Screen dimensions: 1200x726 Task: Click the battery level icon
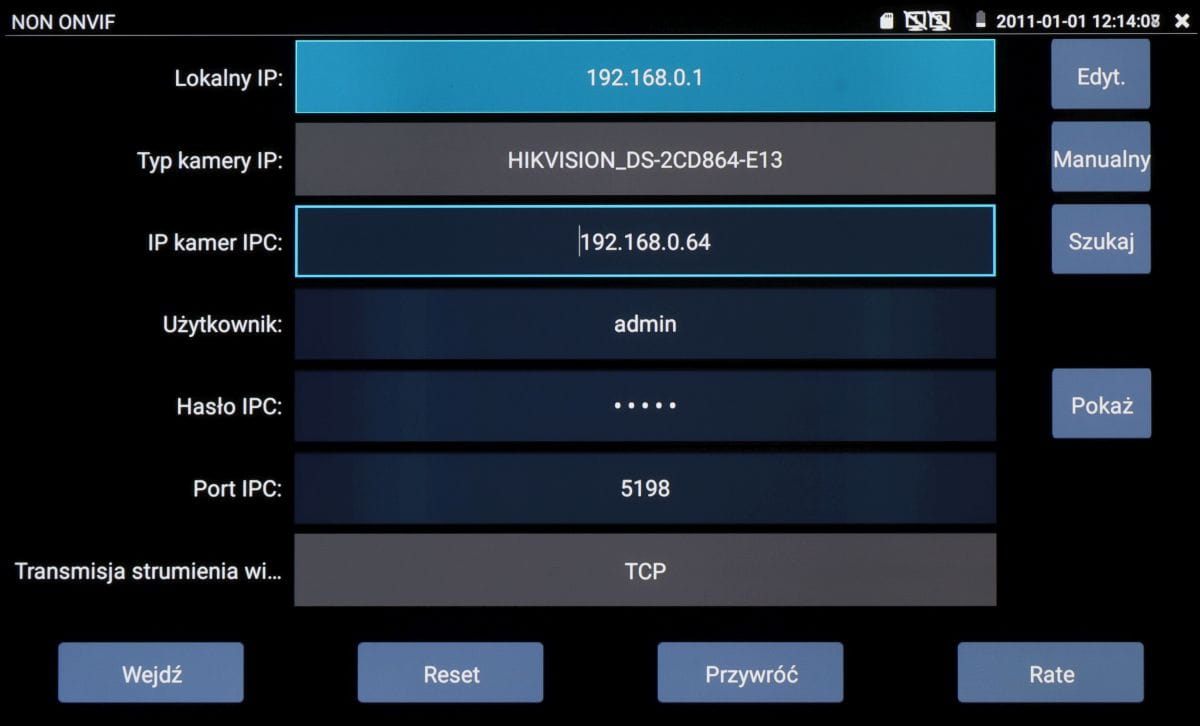pyautogui.click(x=982, y=20)
